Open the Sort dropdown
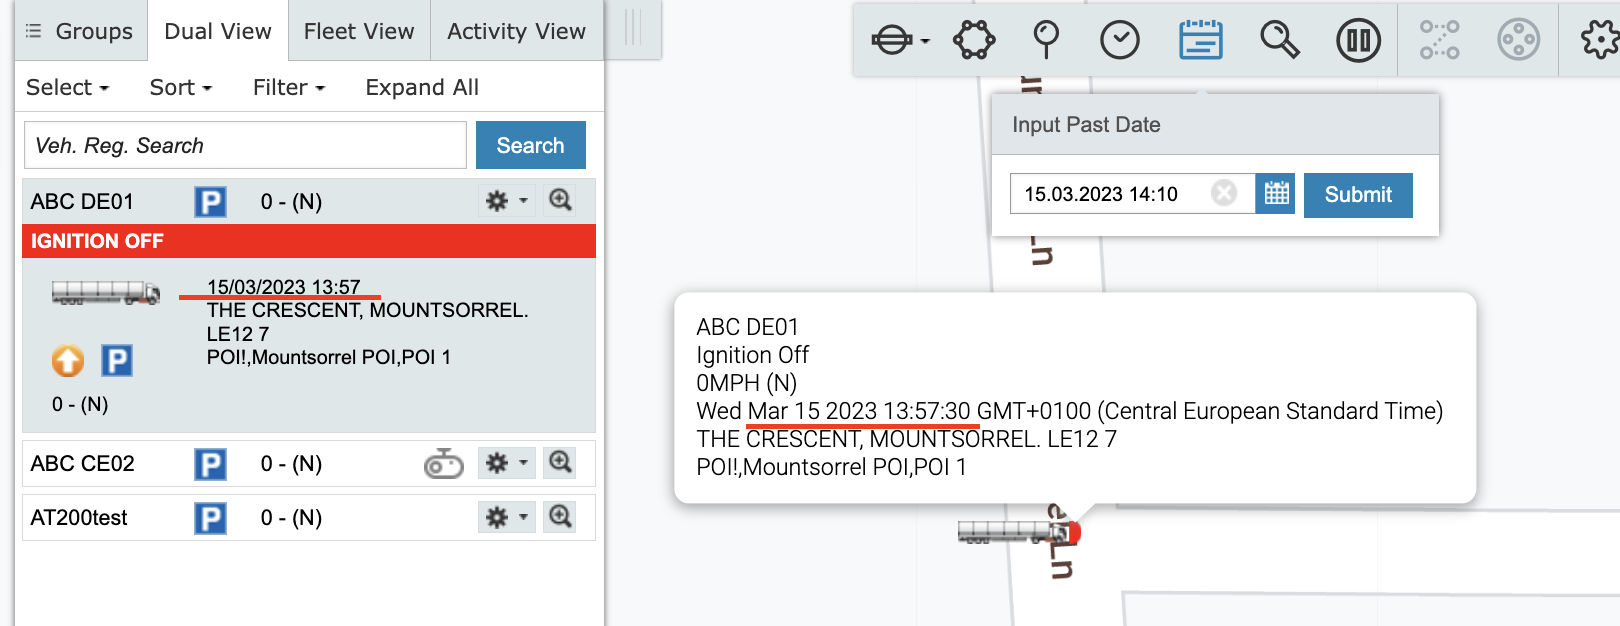Image resolution: width=1620 pixels, height=626 pixels. click(x=180, y=88)
